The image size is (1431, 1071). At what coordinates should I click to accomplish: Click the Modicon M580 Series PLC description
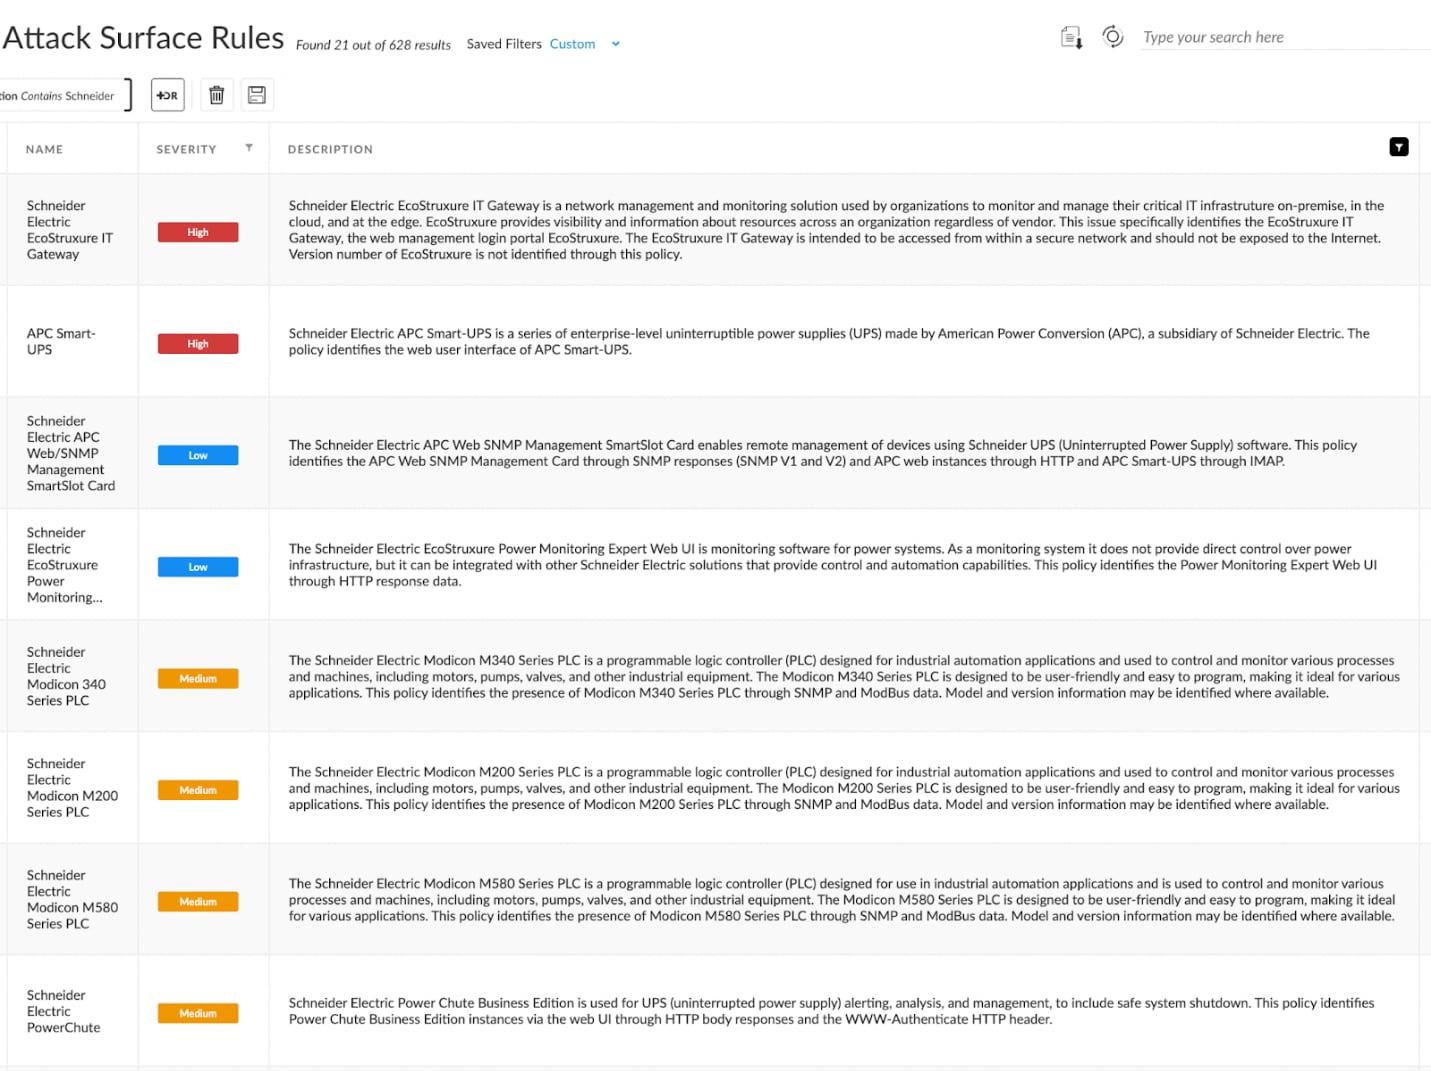[x=842, y=899]
